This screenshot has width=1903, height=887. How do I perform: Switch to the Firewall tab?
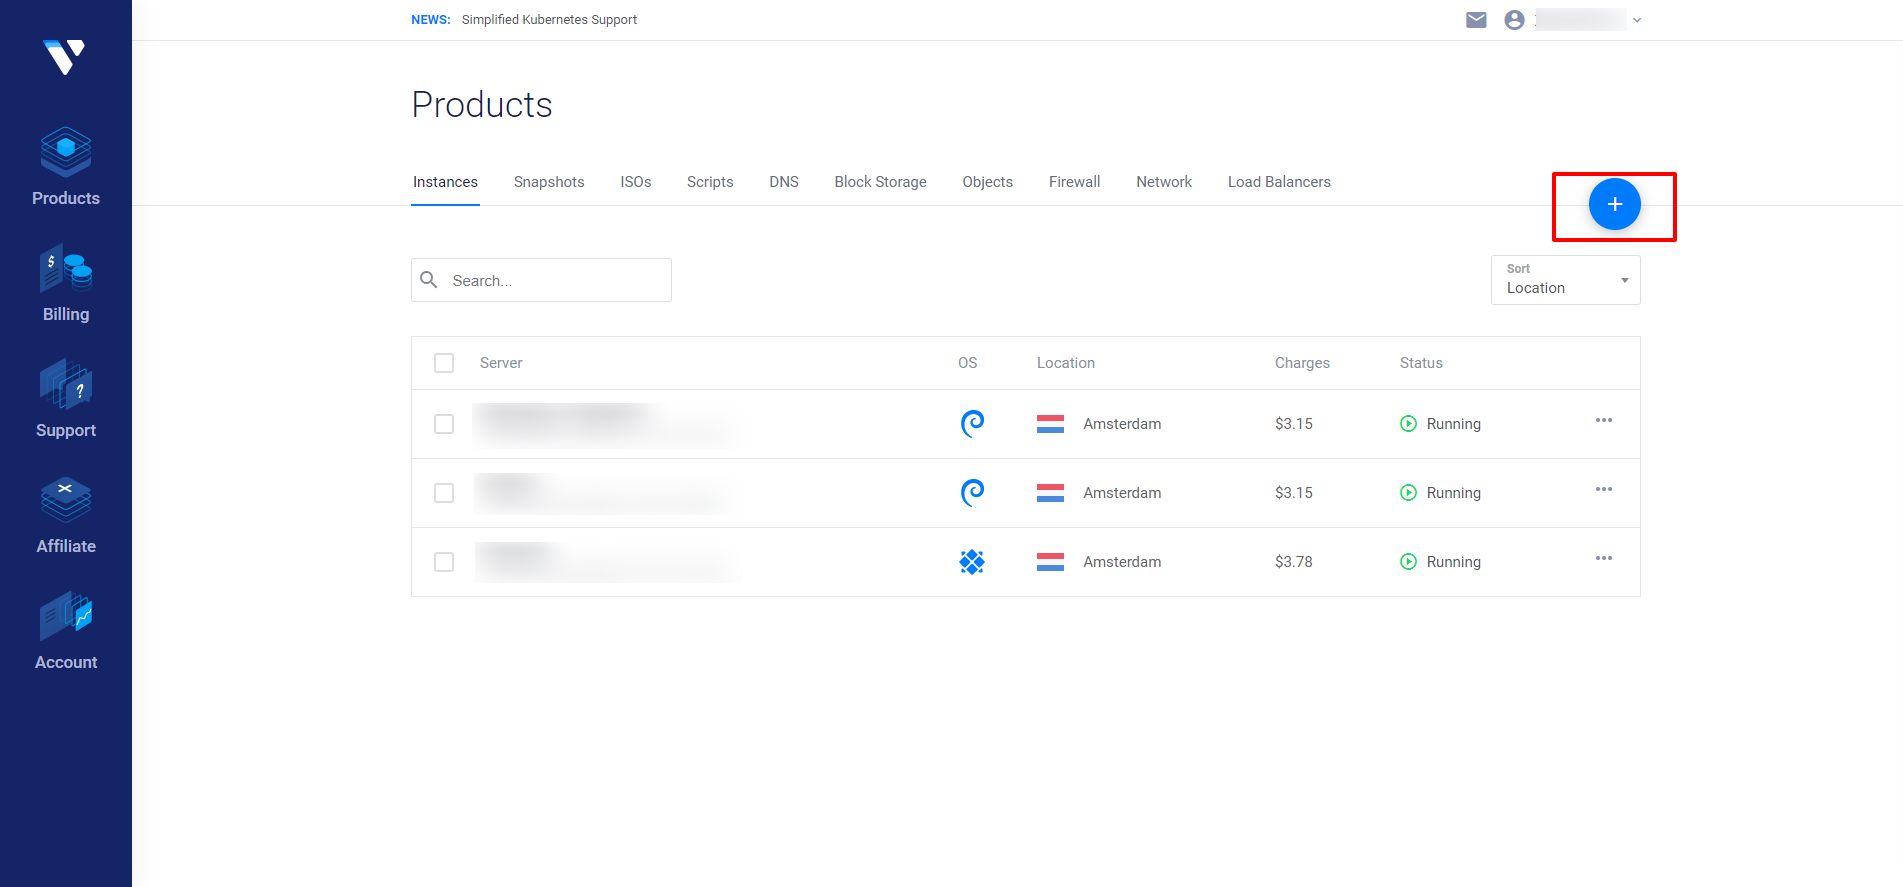click(1075, 182)
